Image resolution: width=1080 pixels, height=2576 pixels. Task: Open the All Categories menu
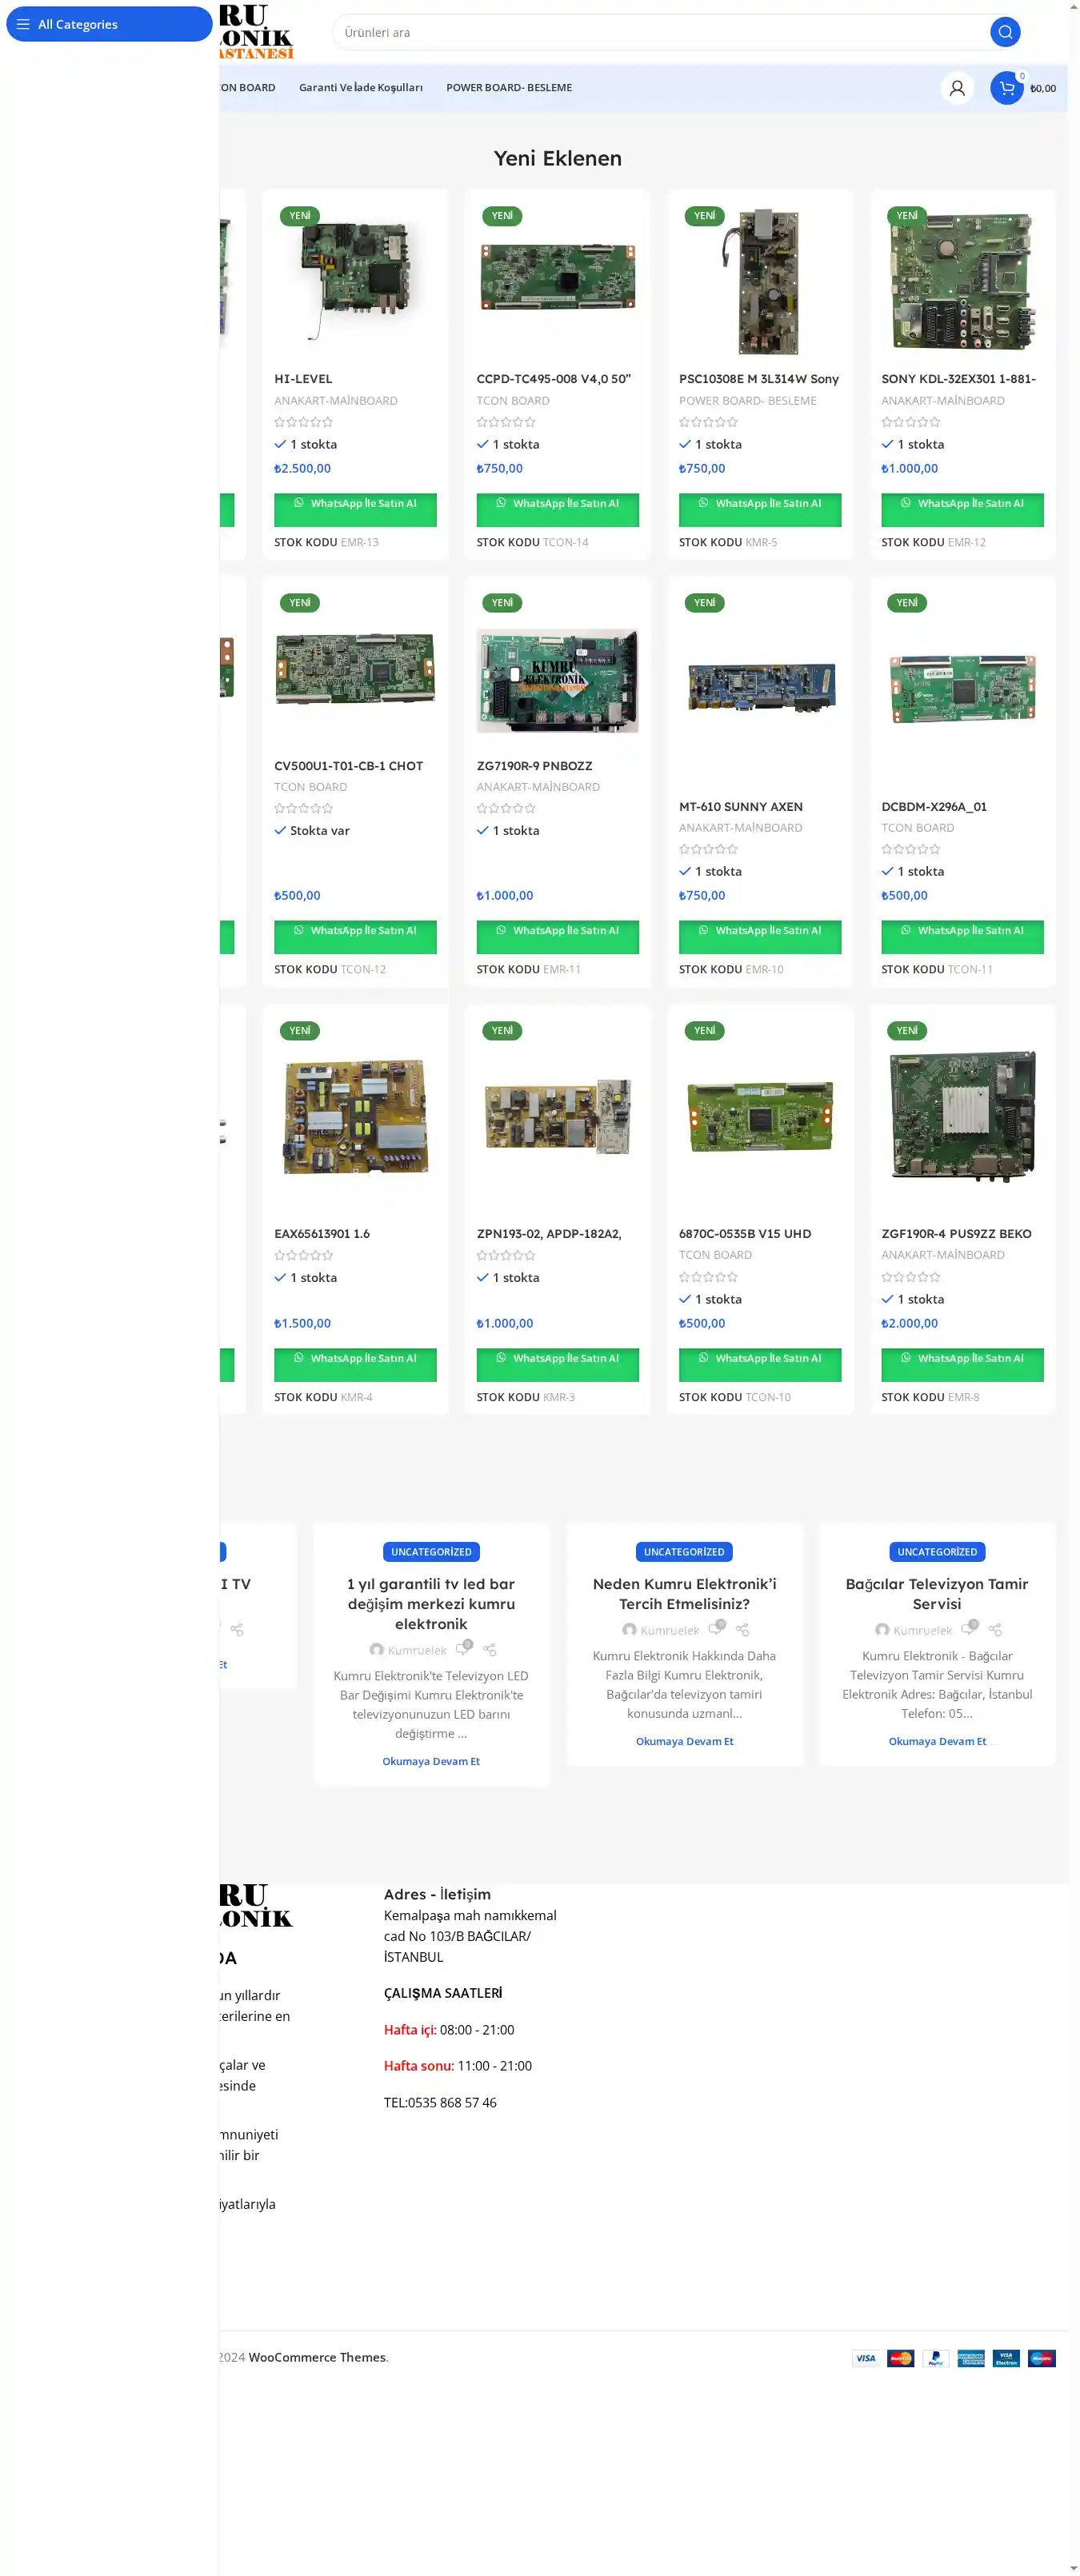point(109,24)
